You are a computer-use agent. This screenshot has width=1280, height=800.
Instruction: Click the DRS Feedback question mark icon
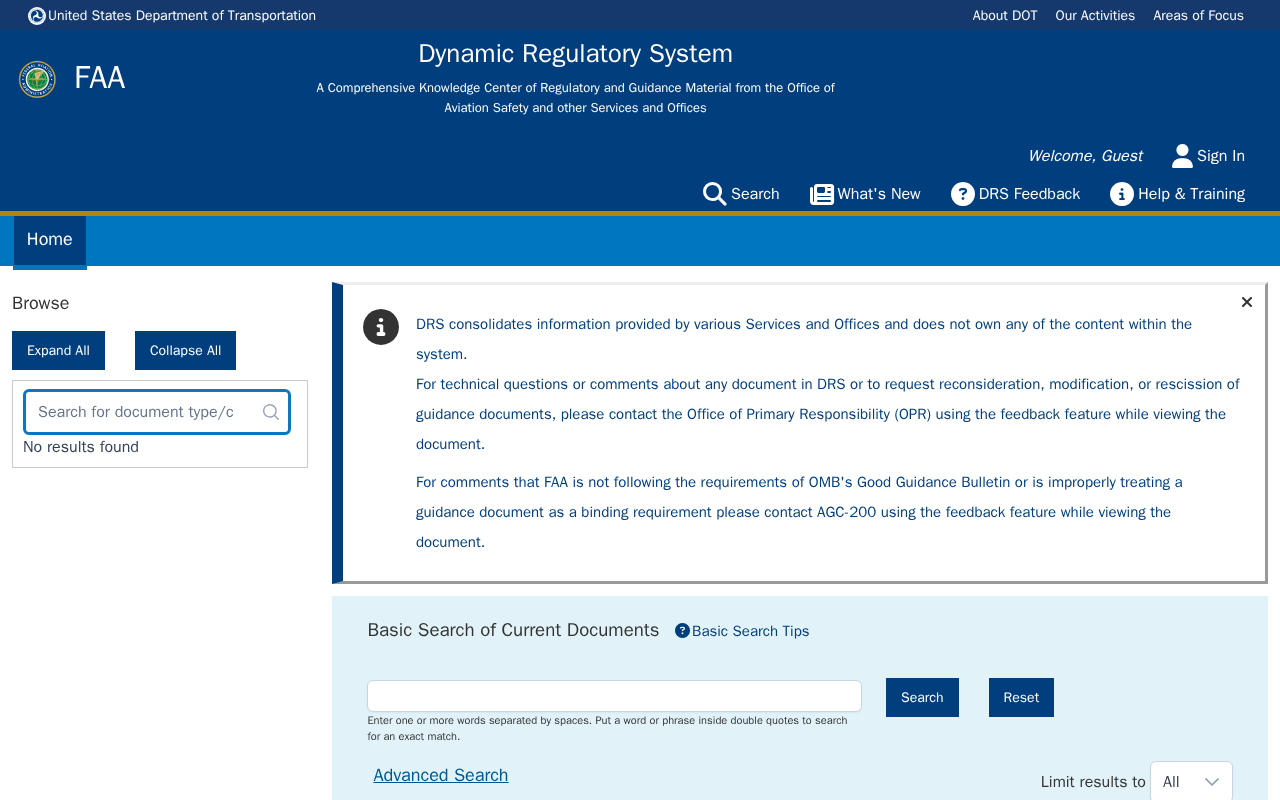pos(963,194)
